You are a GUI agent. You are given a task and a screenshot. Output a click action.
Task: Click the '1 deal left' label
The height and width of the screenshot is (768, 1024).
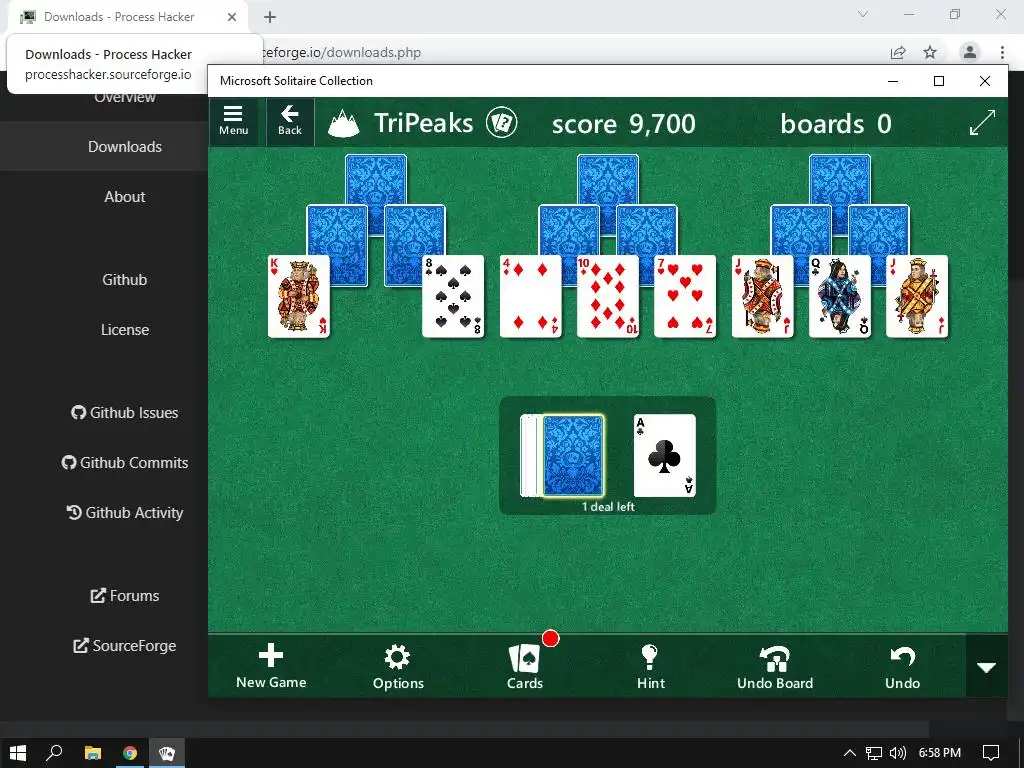tap(608, 507)
